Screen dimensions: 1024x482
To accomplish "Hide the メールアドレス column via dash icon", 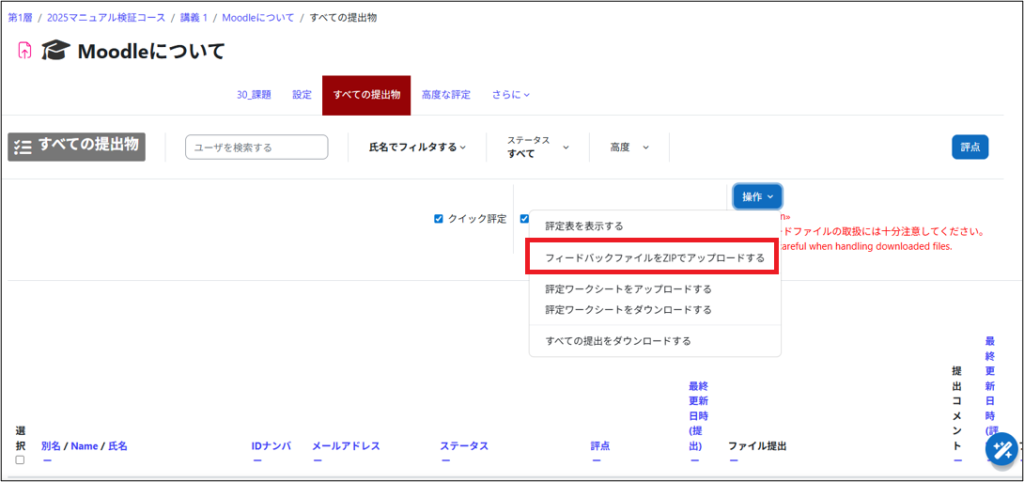I will pyautogui.click(x=317, y=460).
